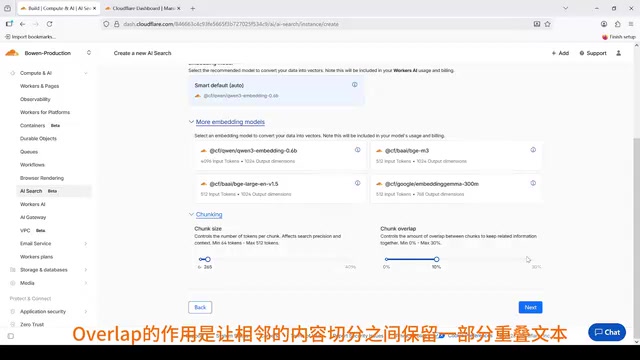
Task: Open Workers AI in the sidebar
Action: [x=33, y=204]
